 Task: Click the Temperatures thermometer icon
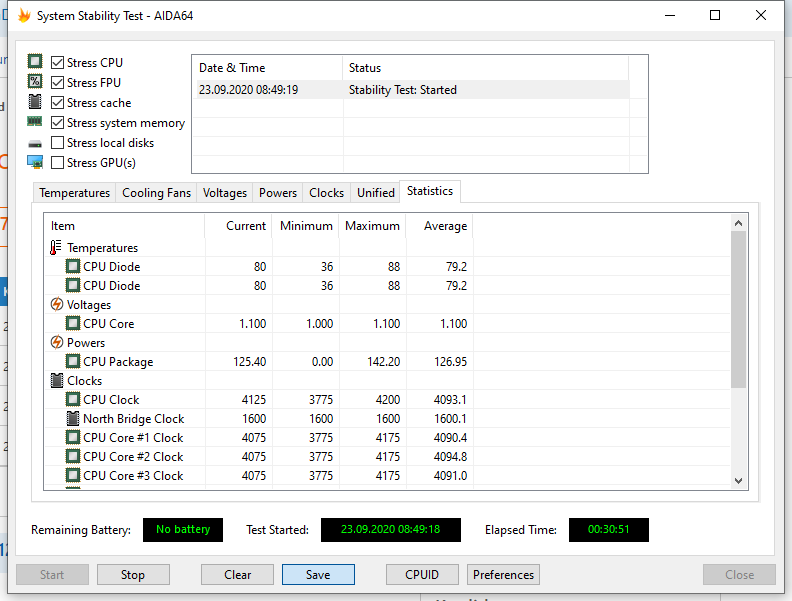tap(56, 247)
